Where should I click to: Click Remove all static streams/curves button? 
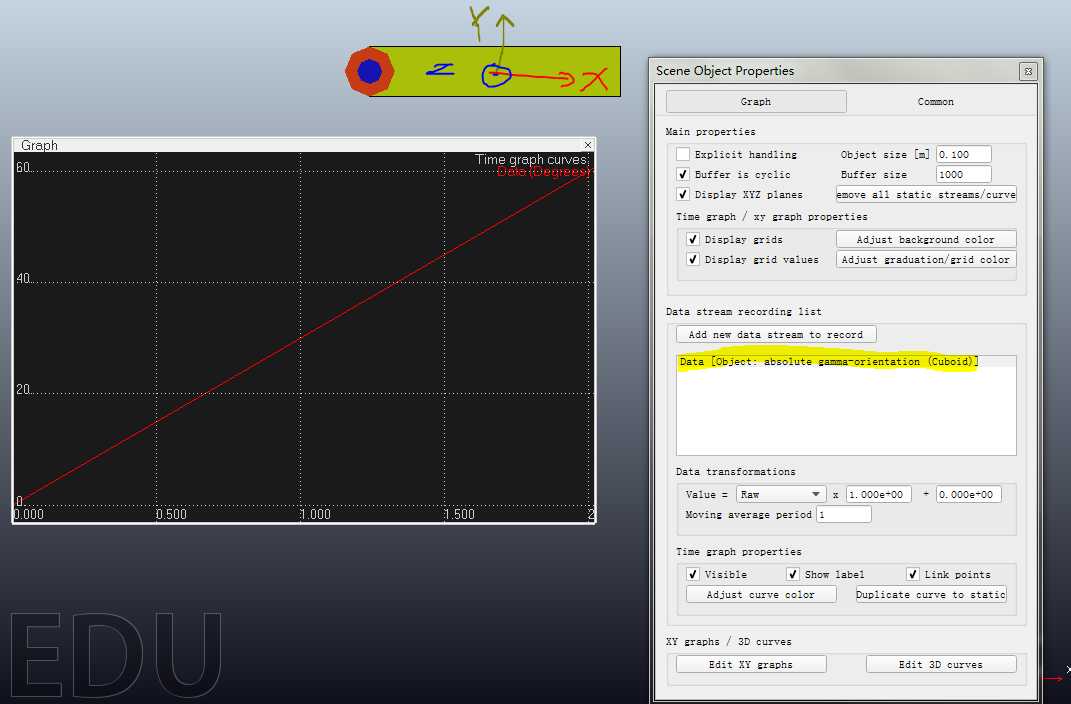coord(926,195)
